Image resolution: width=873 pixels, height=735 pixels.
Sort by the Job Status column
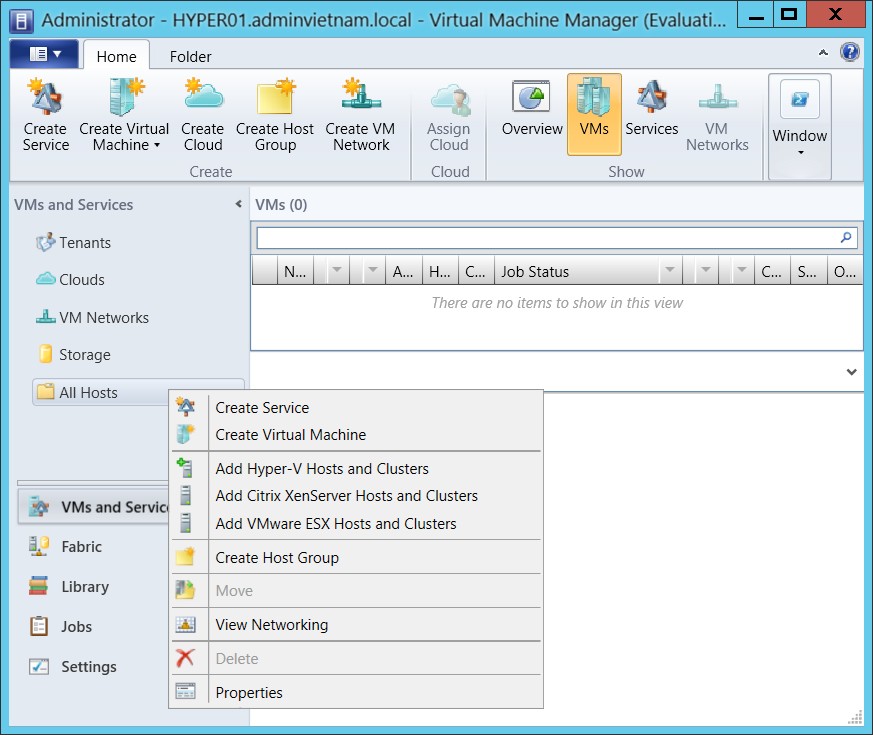576,272
